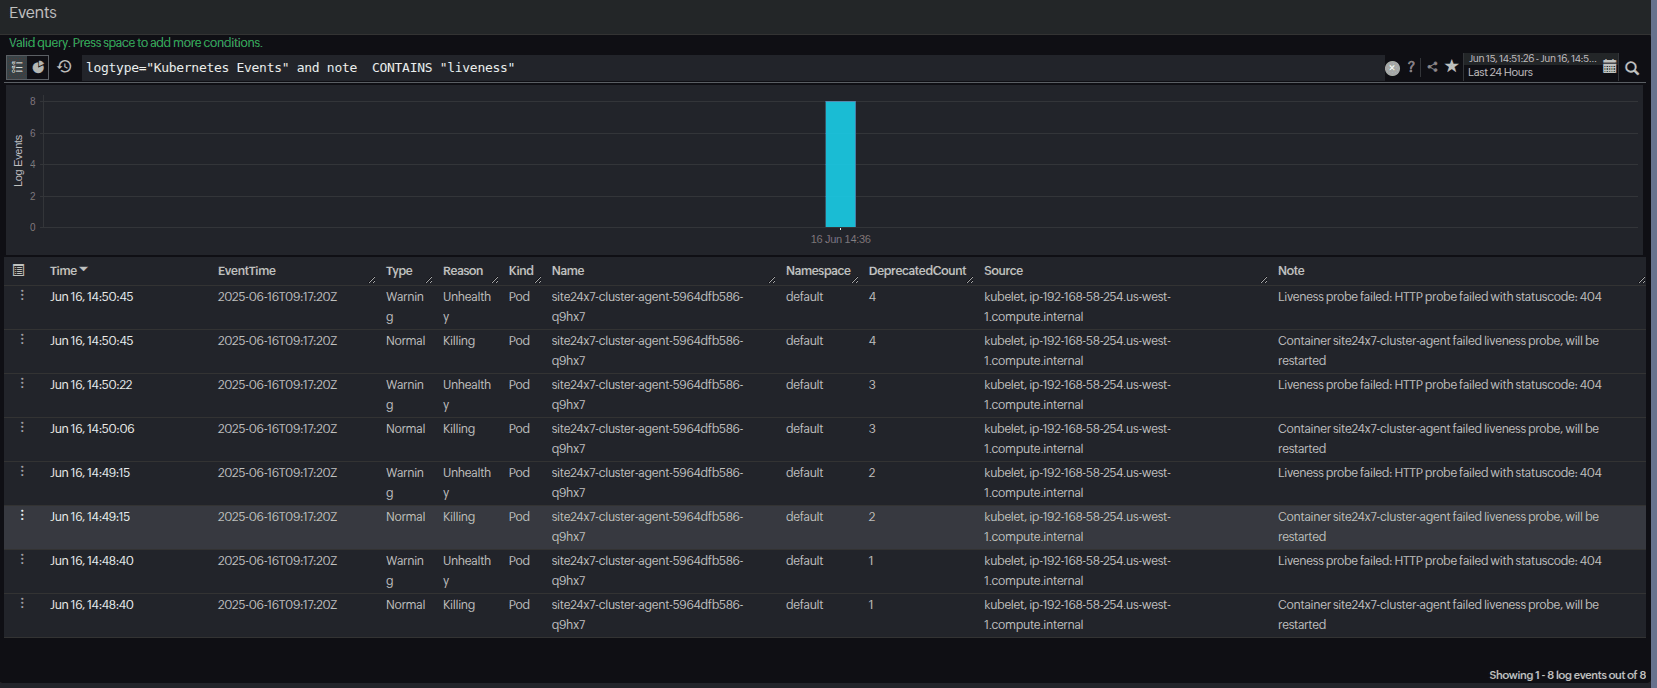1657x688 pixels.
Task: Open row menu for 14:49:15 Killing event
Action: 22,516
